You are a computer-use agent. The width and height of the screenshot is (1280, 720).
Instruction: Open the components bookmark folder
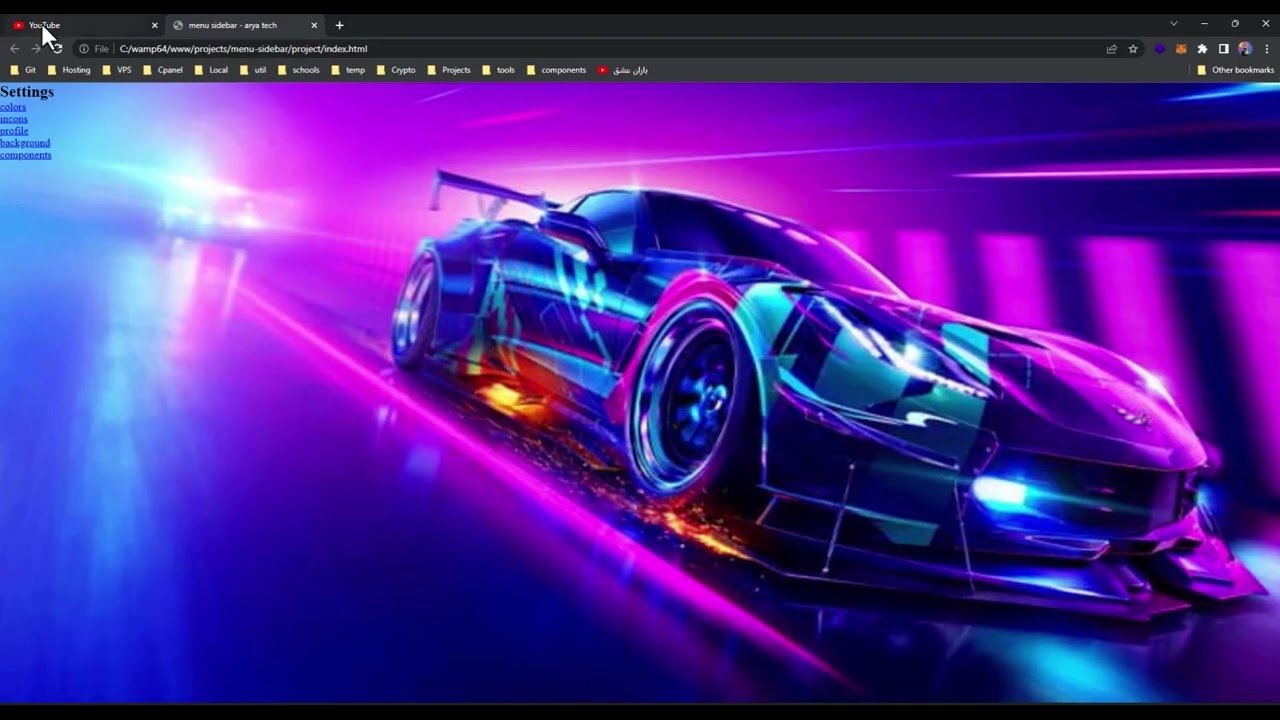[557, 70]
